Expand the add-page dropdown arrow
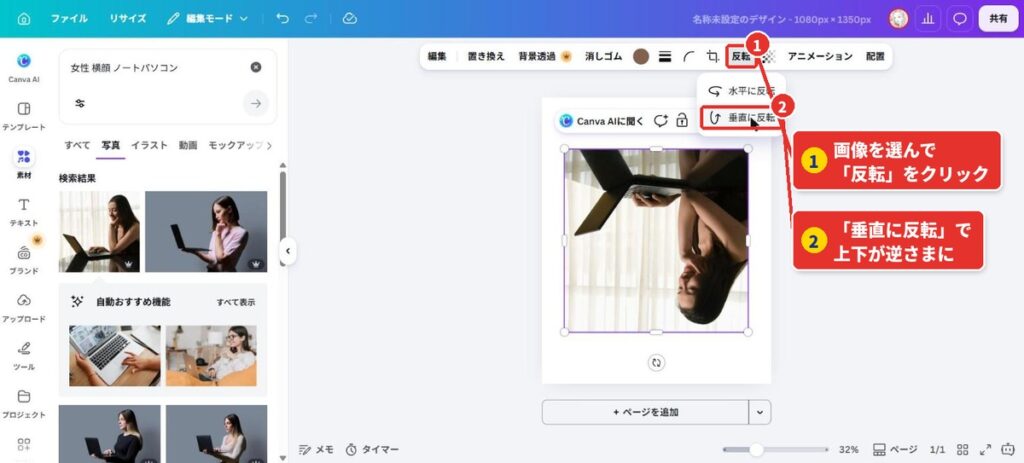Image resolution: width=1024 pixels, height=463 pixels. tap(760, 412)
